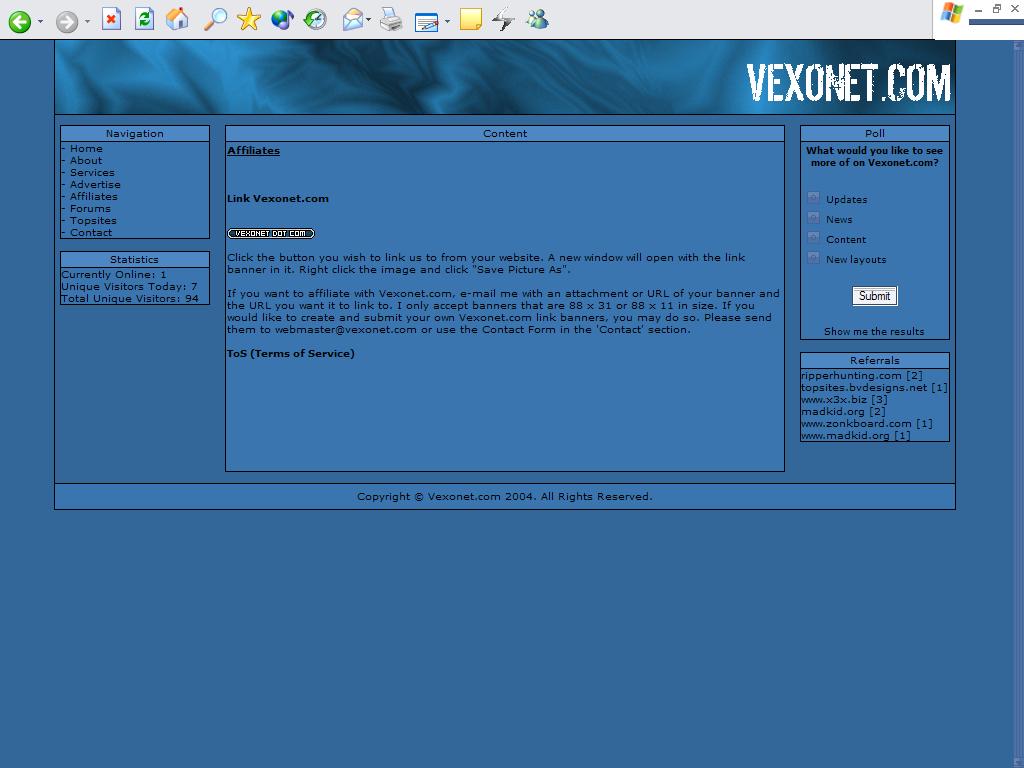Choose the New layouts poll option
This screenshot has width=1024, height=768.
[x=813, y=258]
